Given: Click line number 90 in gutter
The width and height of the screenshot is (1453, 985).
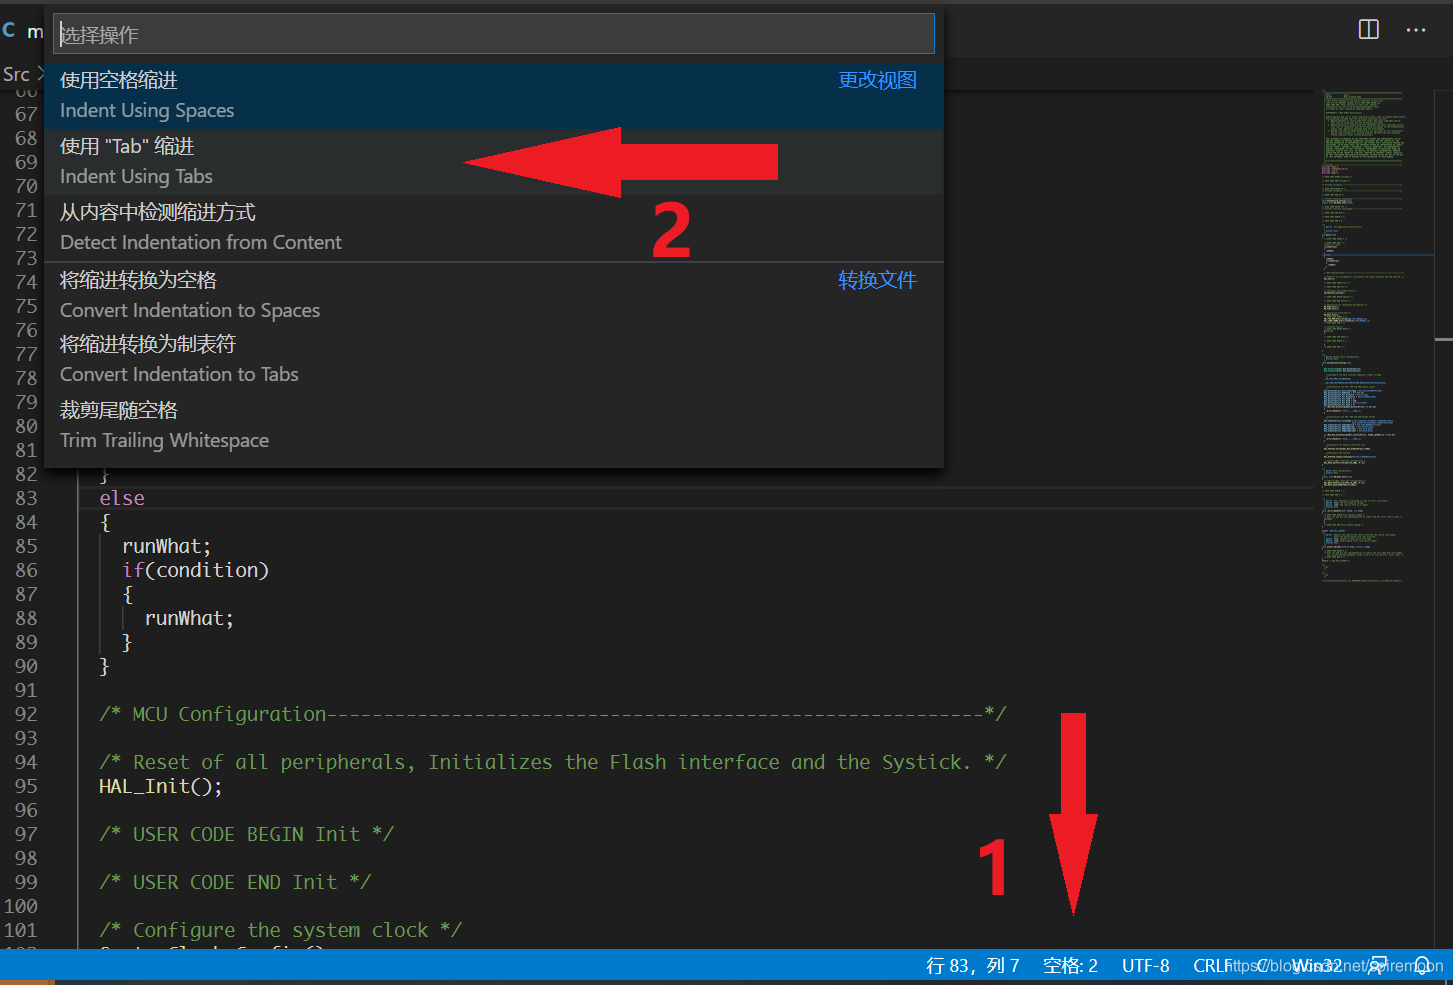Looking at the screenshot, I should tap(26, 666).
